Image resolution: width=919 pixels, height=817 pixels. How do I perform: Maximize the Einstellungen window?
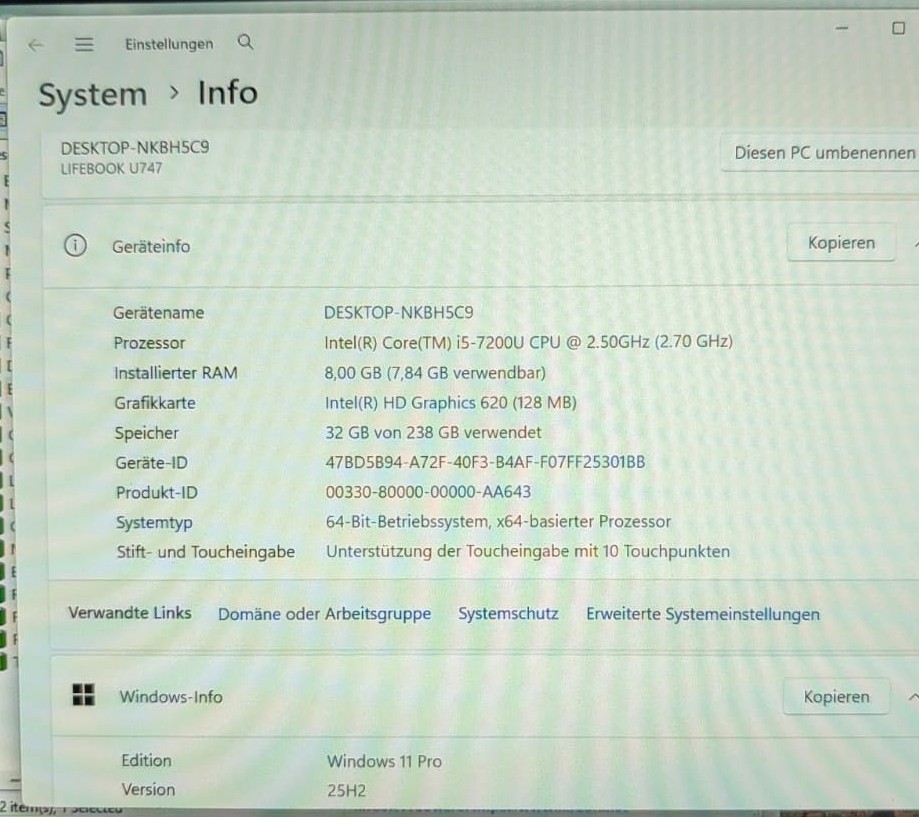[x=898, y=28]
